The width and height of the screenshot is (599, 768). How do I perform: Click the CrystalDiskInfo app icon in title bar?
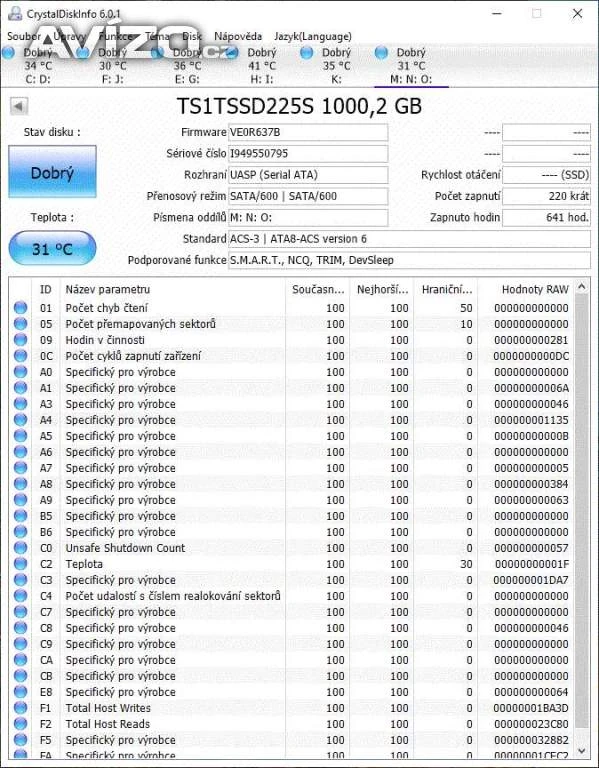pos(15,13)
